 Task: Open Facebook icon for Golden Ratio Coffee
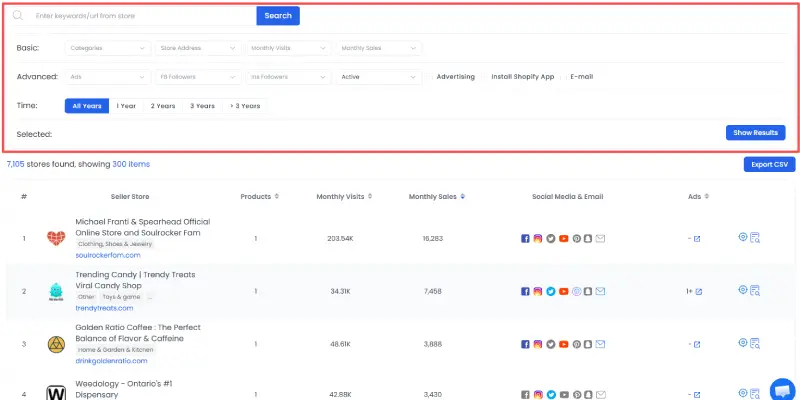pyautogui.click(x=525, y=344)
